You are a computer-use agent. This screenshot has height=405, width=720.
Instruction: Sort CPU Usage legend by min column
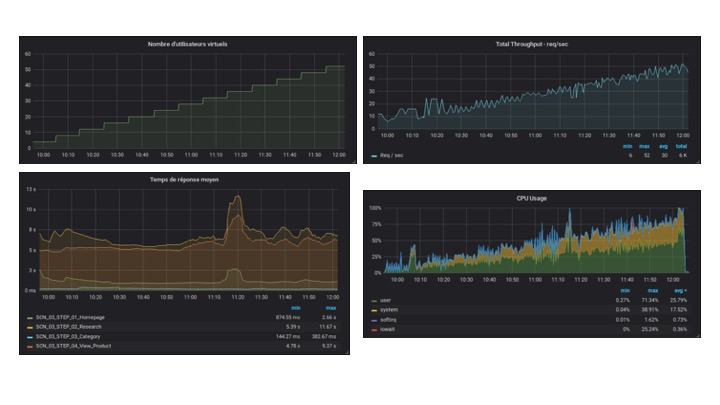625,291
